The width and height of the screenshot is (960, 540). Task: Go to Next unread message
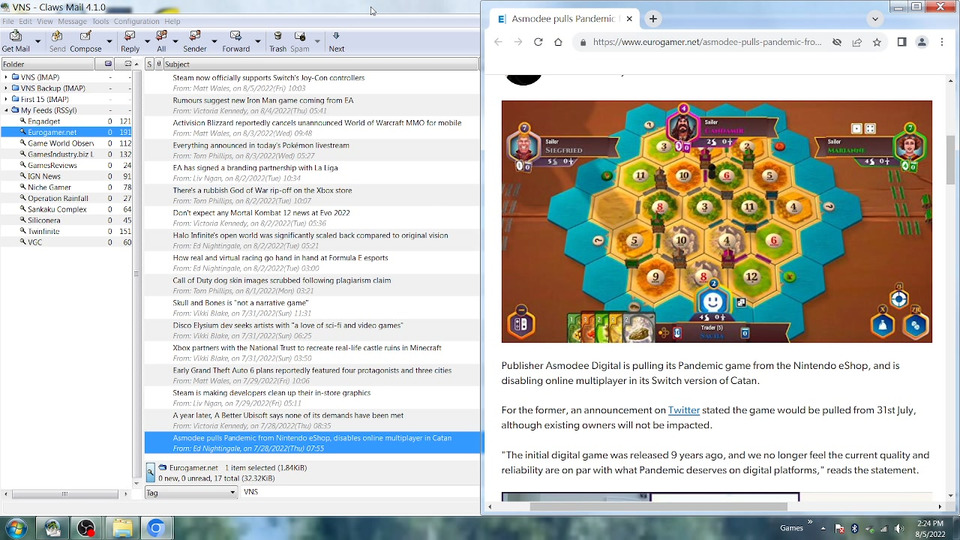click(x=336, y=41)
